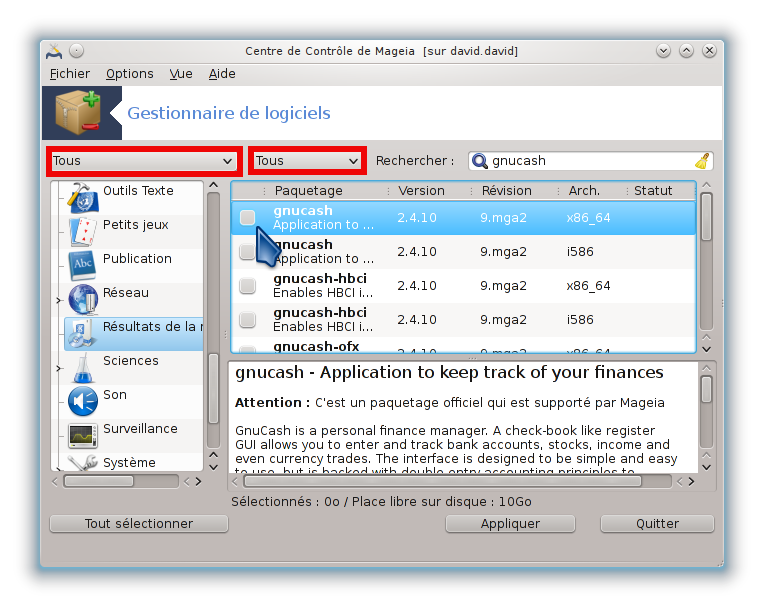Click right arrow of description horizontal scrollbar
Screen dimensions: 764x607
pos(691,482)
